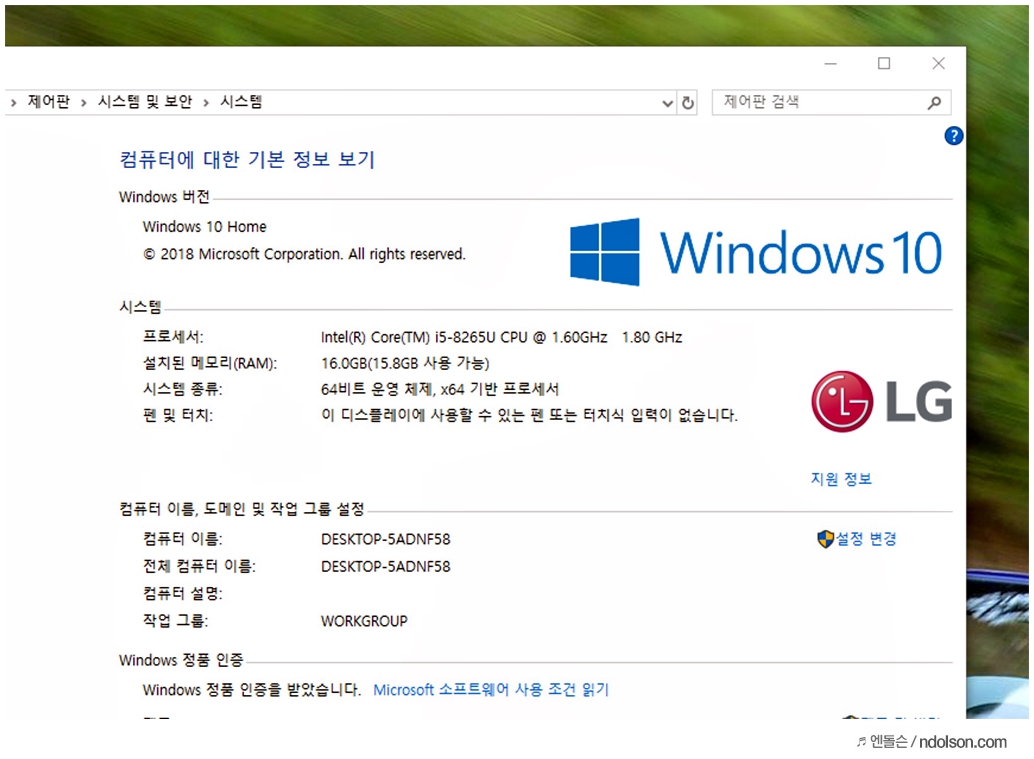Image resolution: width=1034 pixels, height=759 pixels.
Task: Expand the address bar history dropdown
Action: [667, 103]
